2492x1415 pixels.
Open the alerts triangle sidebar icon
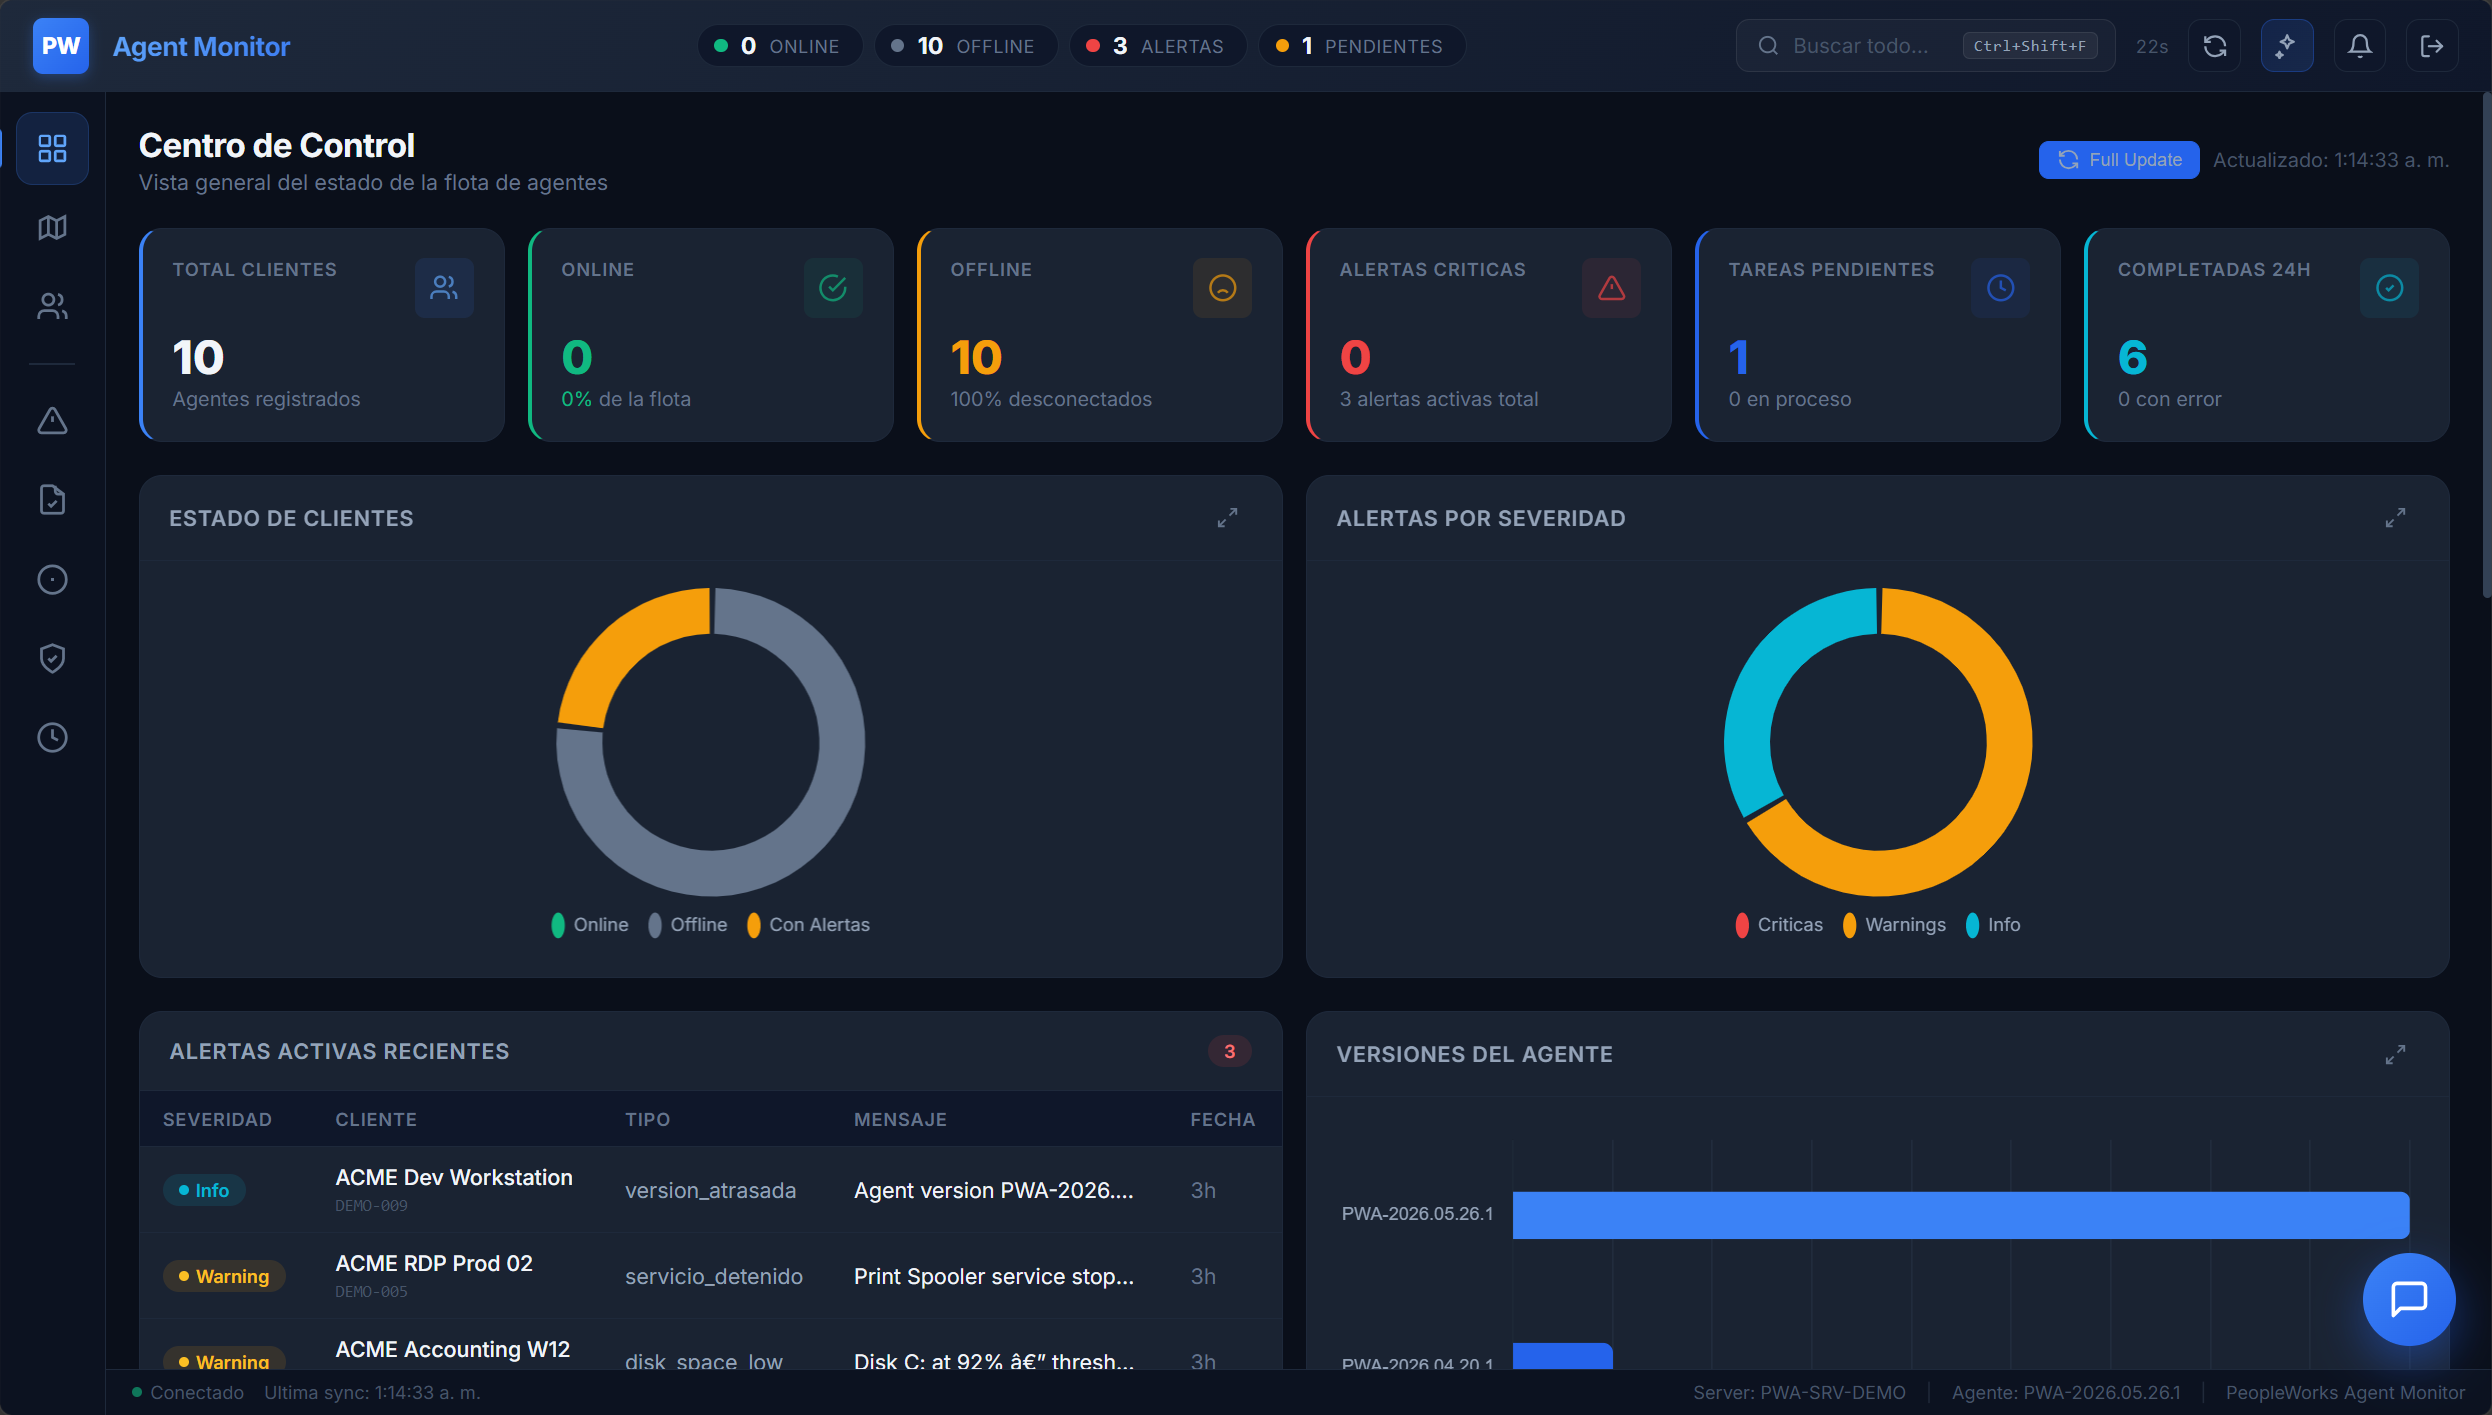coord(52,421)
